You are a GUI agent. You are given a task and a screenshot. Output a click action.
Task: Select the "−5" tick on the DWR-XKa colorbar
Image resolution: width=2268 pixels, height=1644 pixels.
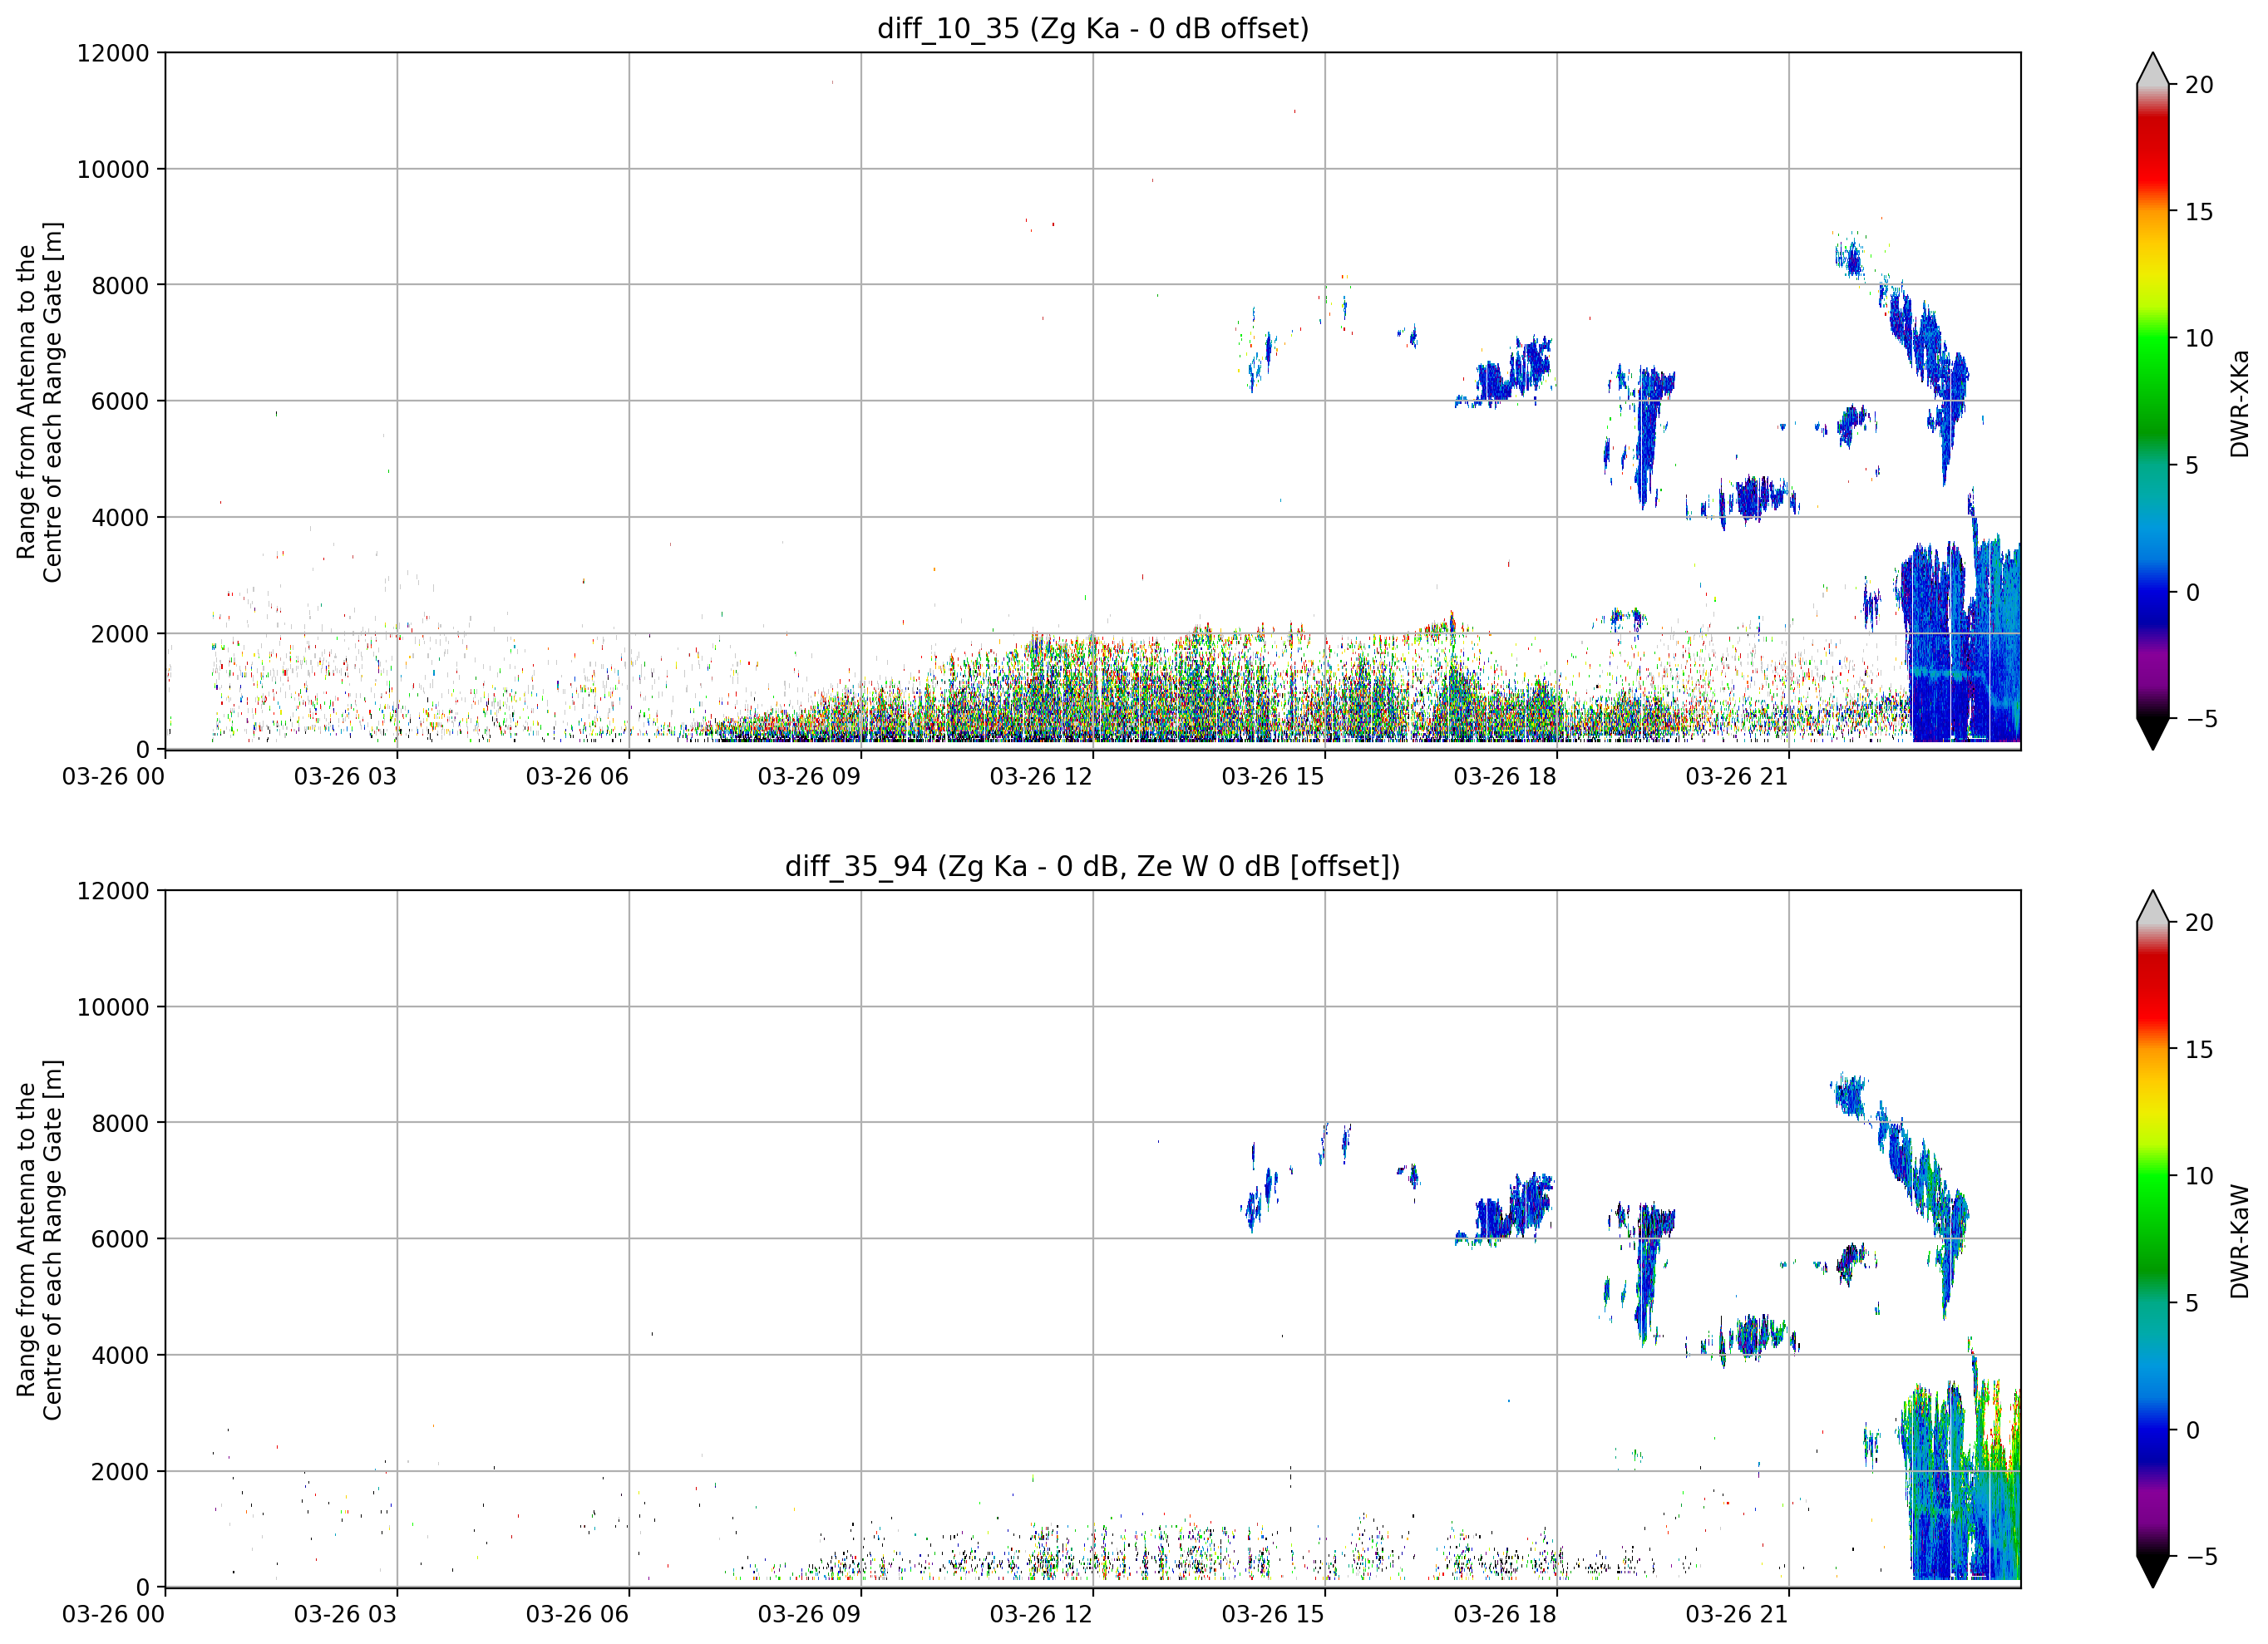click(x=2201, y=719)
